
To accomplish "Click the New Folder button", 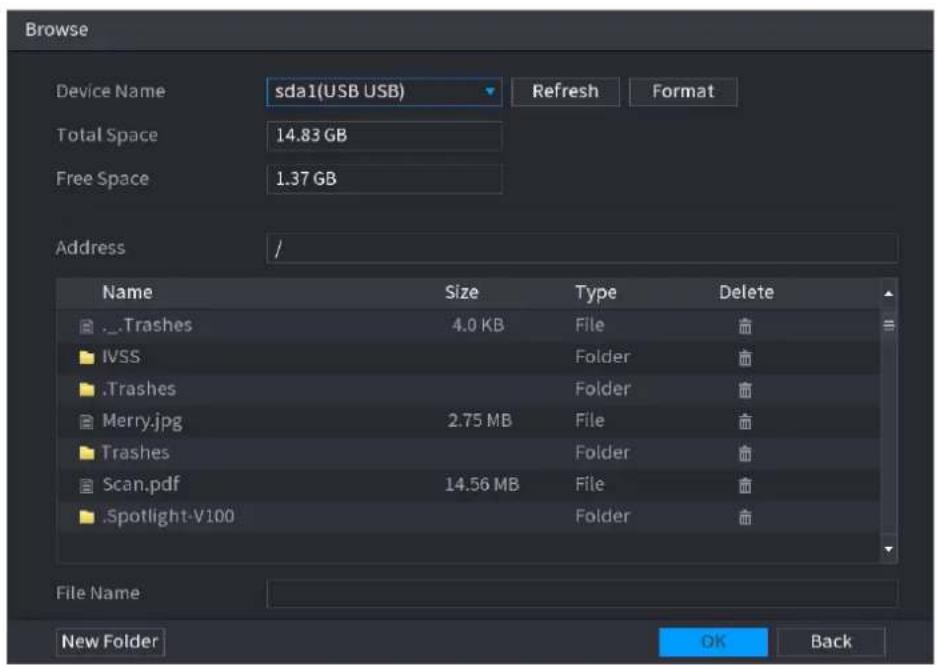I will click(x=110, y=642).
